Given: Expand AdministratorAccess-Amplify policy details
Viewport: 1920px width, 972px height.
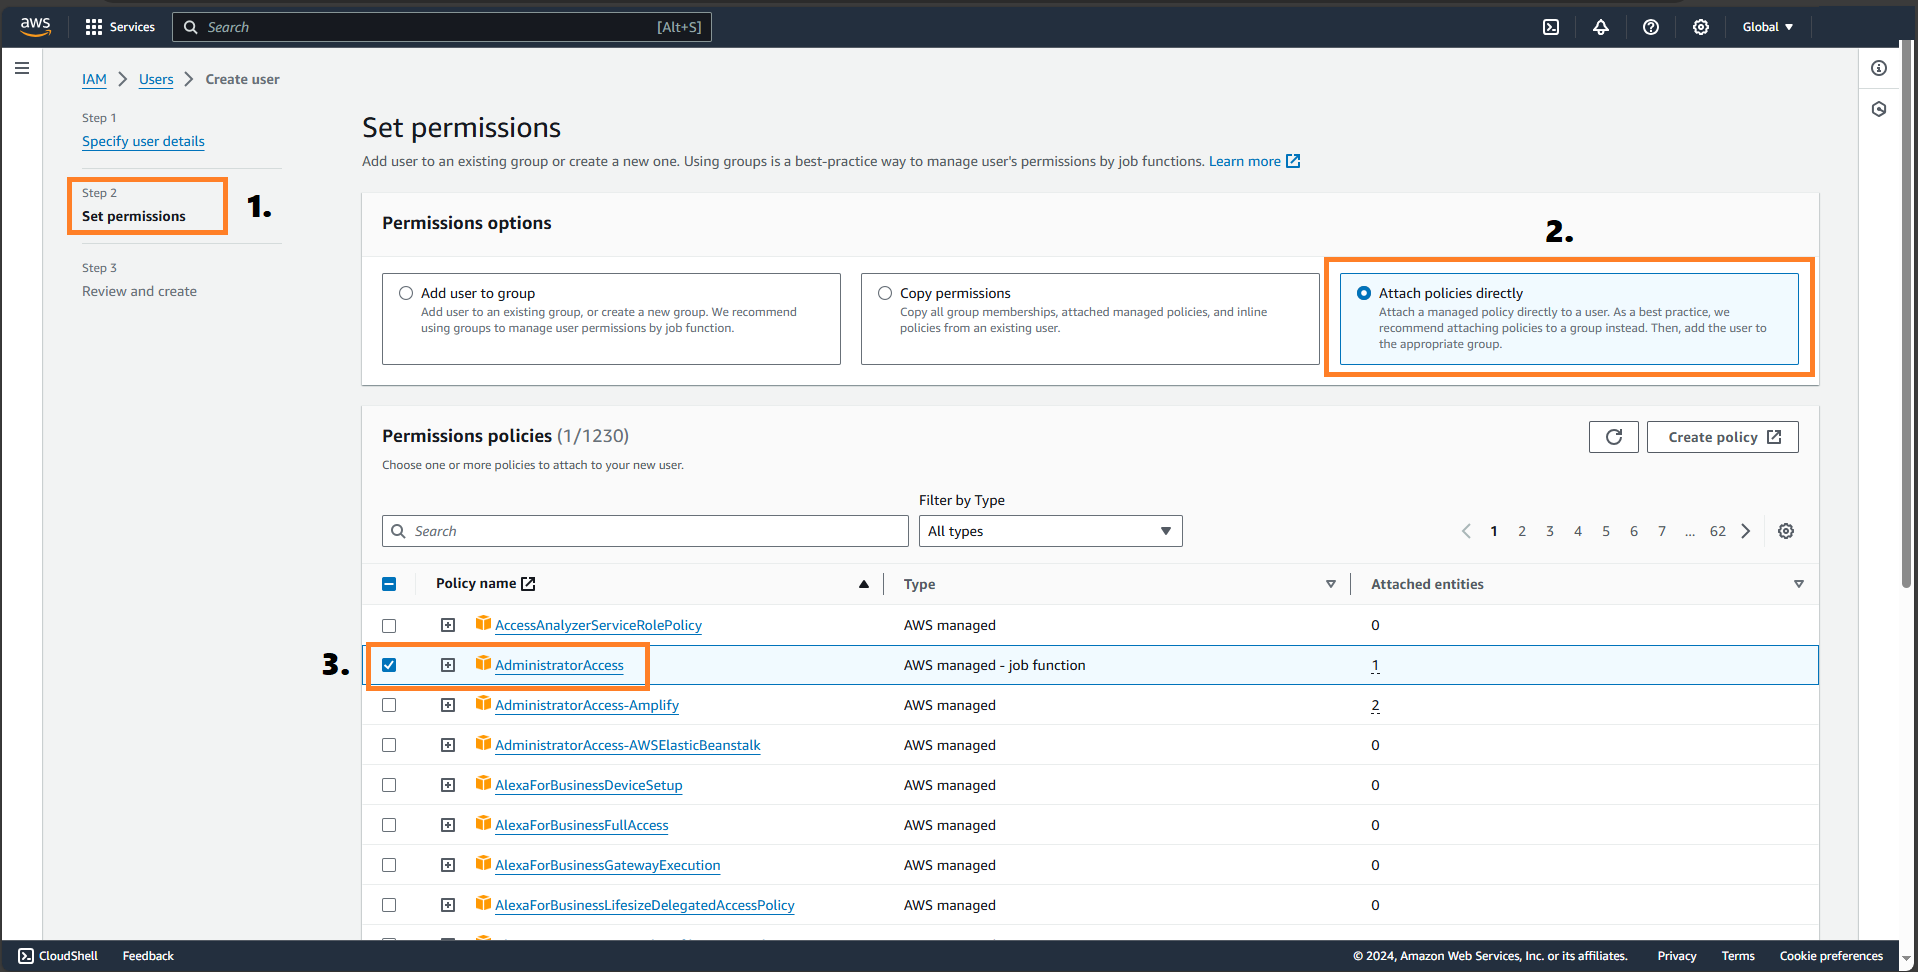Looking at the screenshot, I should (x=448, y=705).
